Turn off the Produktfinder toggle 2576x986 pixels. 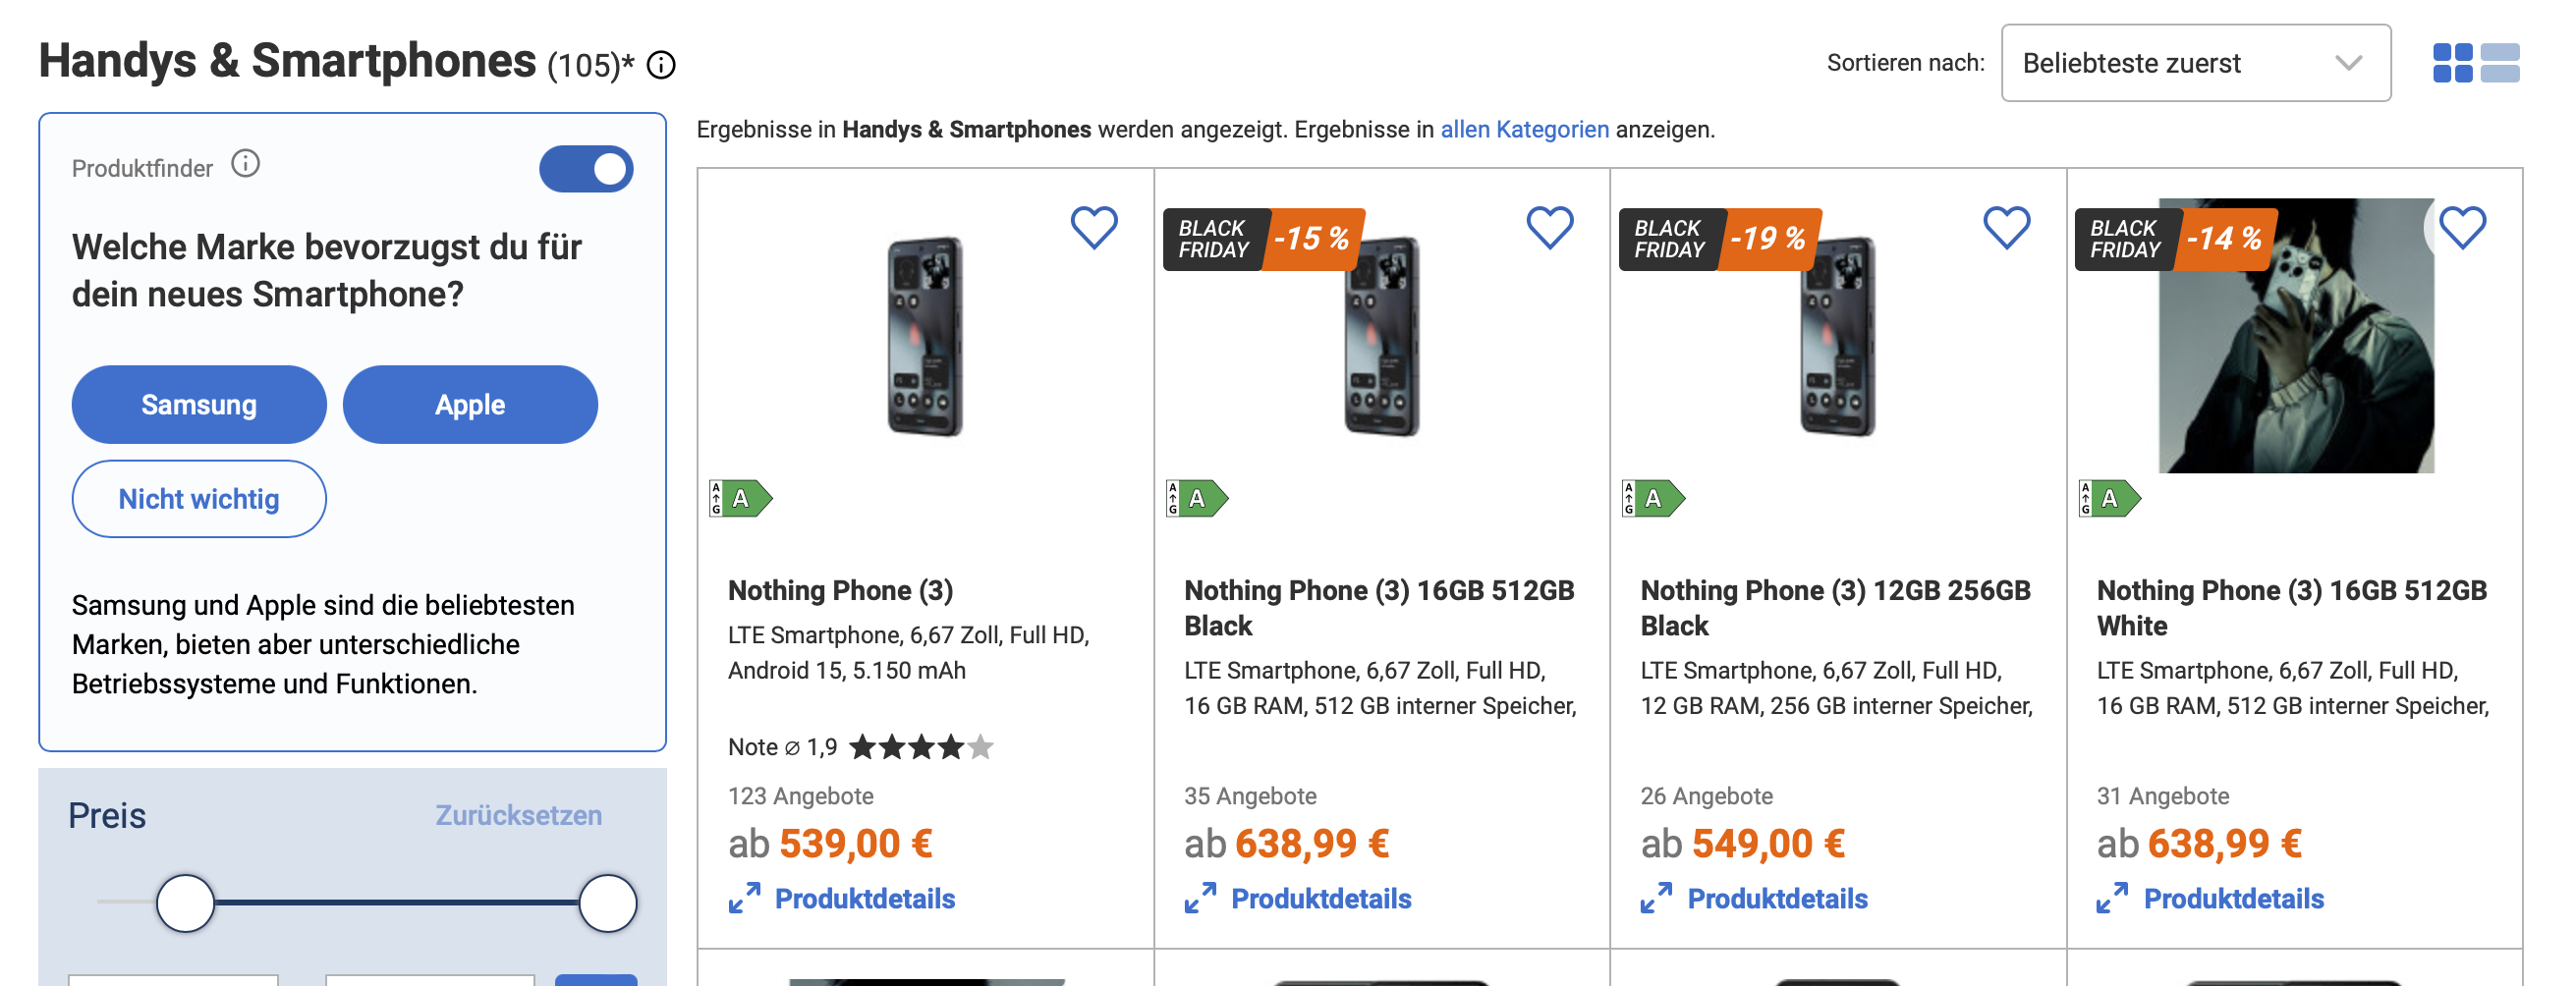[x=586, y=169]
